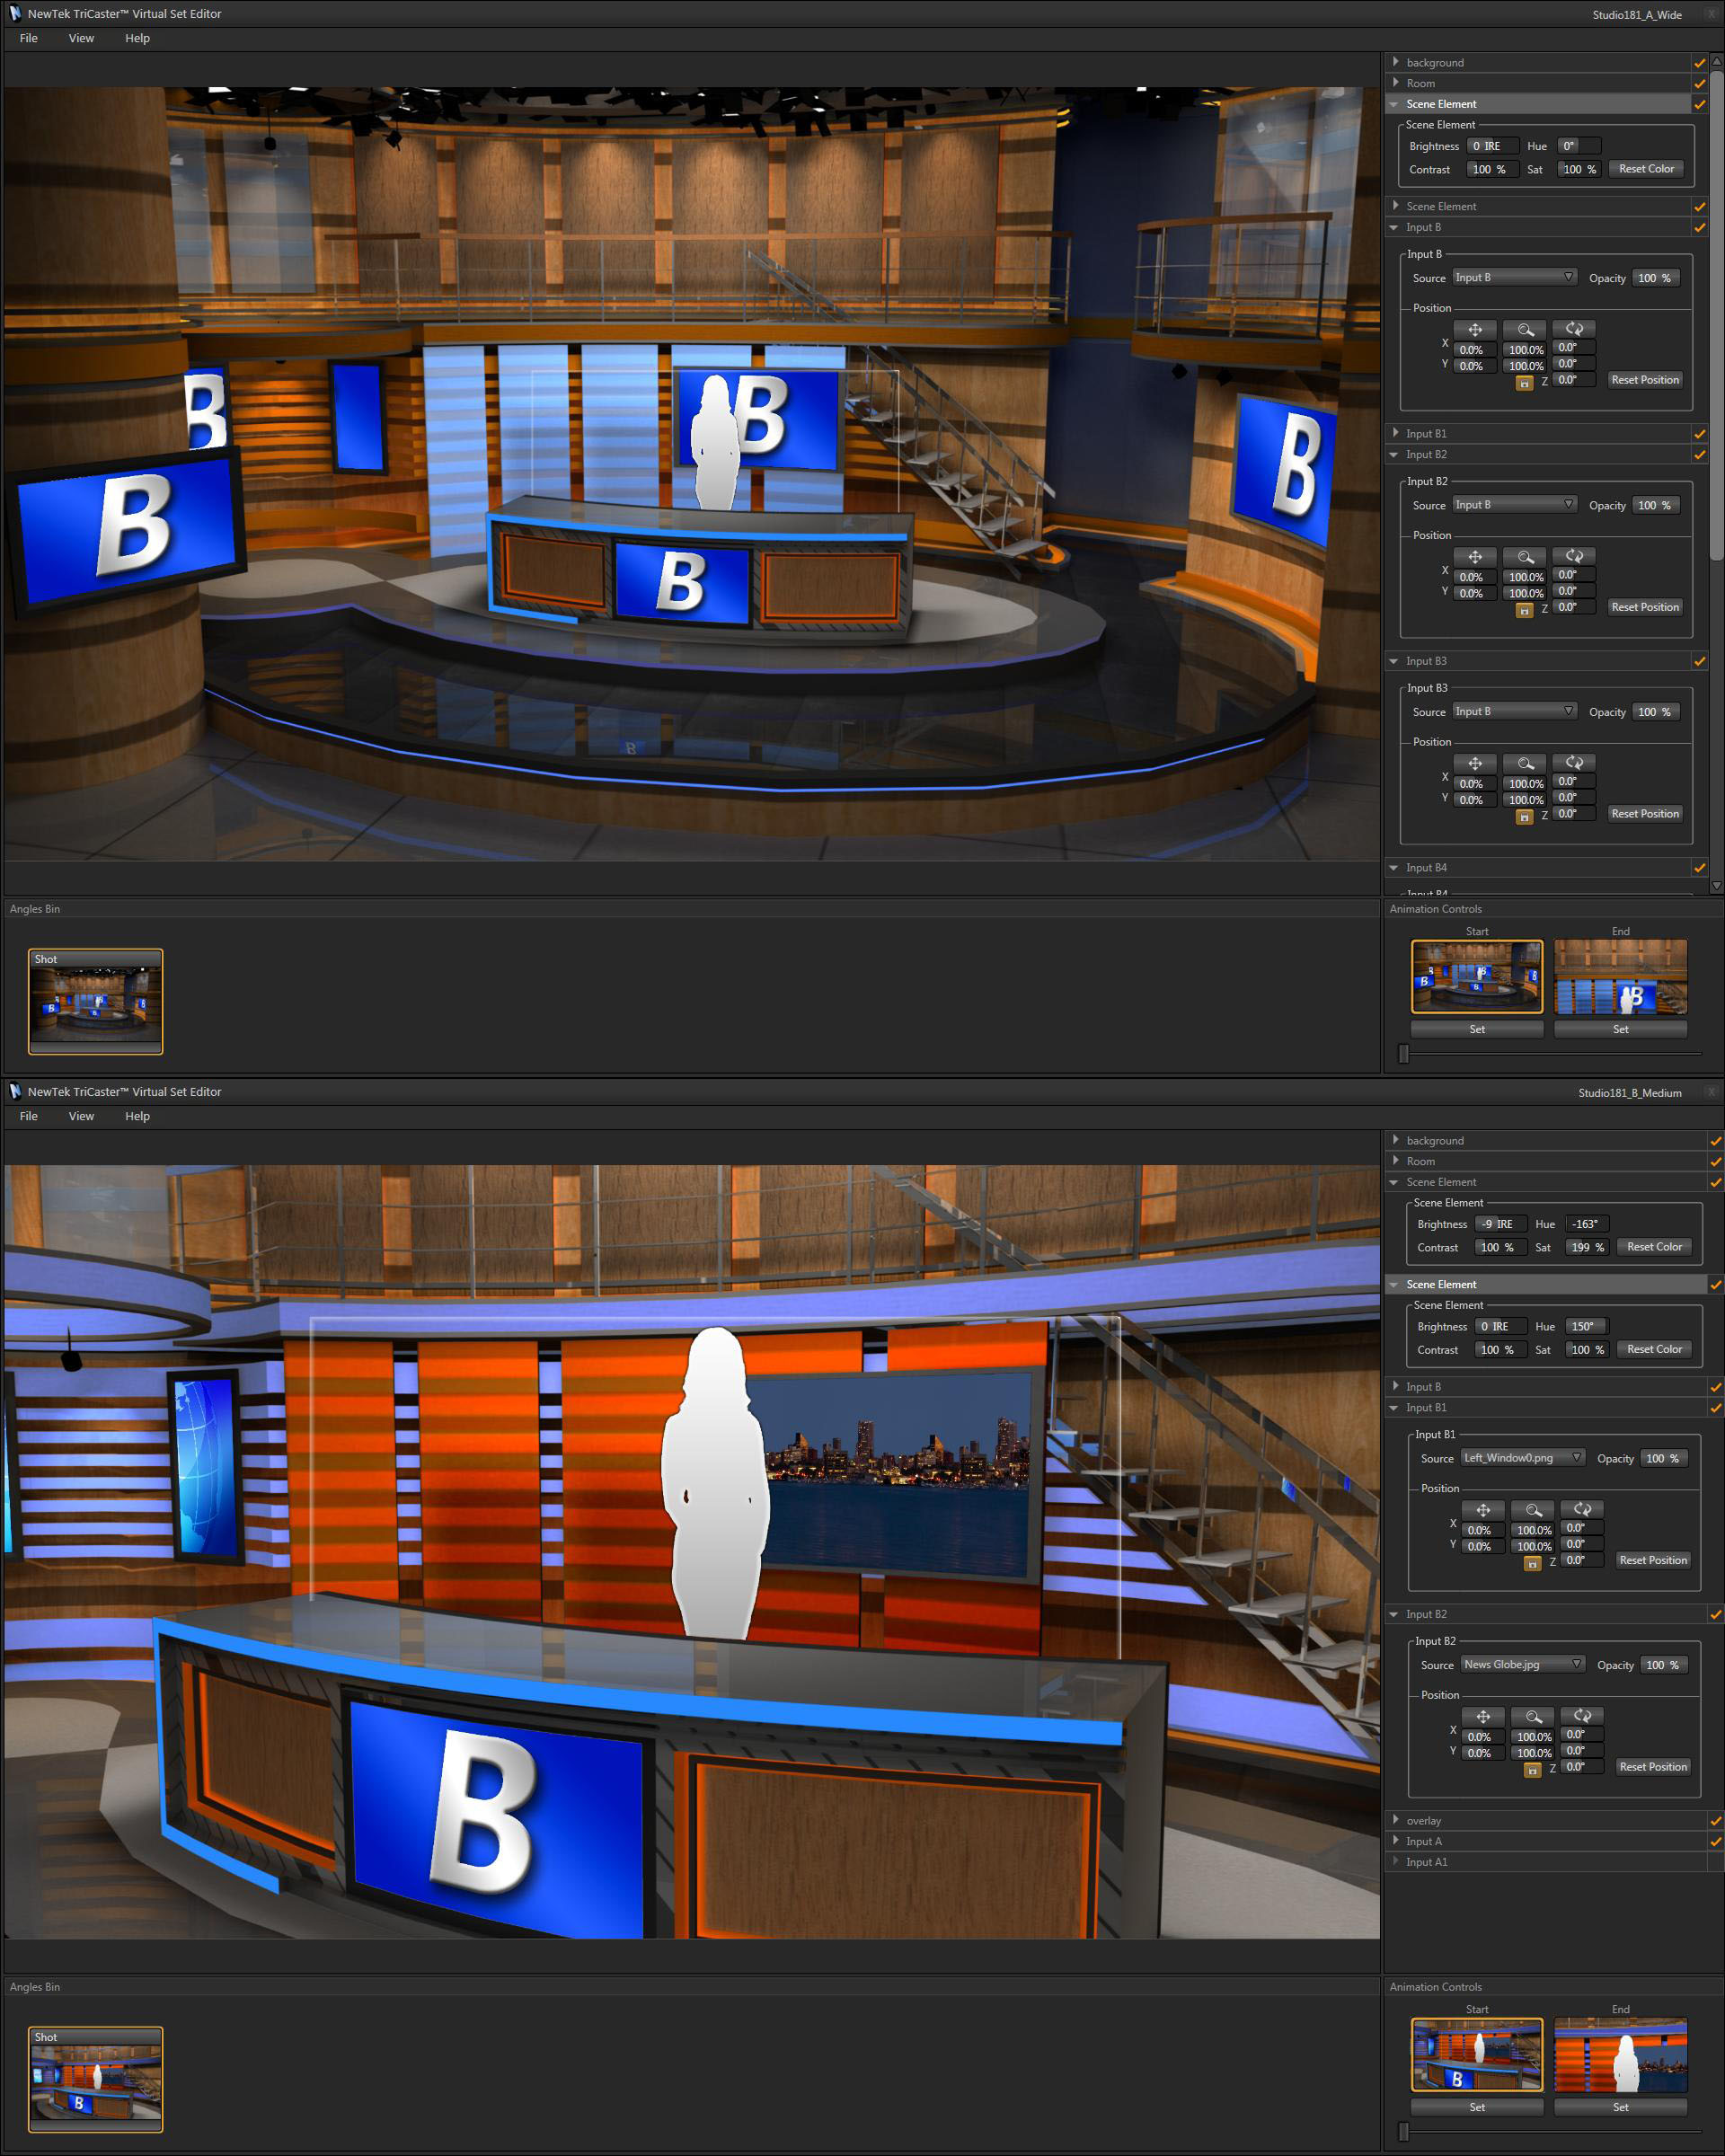Select End thumbnail showing the city skyline
Viewport: 1725px width, 2156px height.
pyautogui.click(x=1620, y=2055)
